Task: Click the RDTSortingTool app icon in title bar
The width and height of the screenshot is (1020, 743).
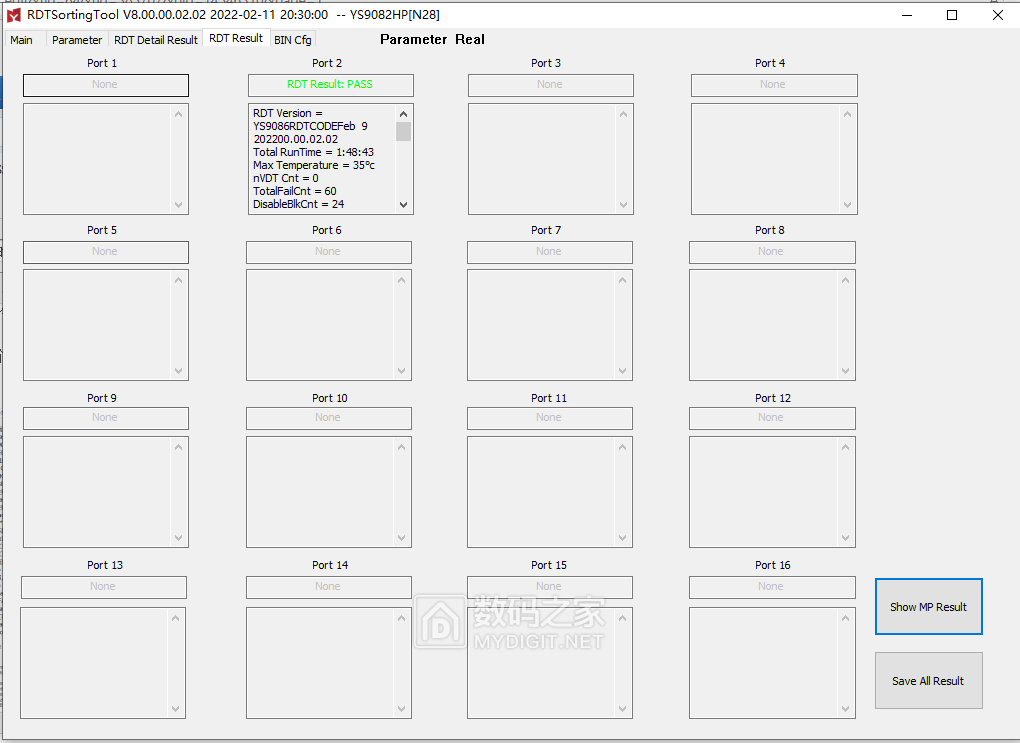Action: tap(14, 15)
